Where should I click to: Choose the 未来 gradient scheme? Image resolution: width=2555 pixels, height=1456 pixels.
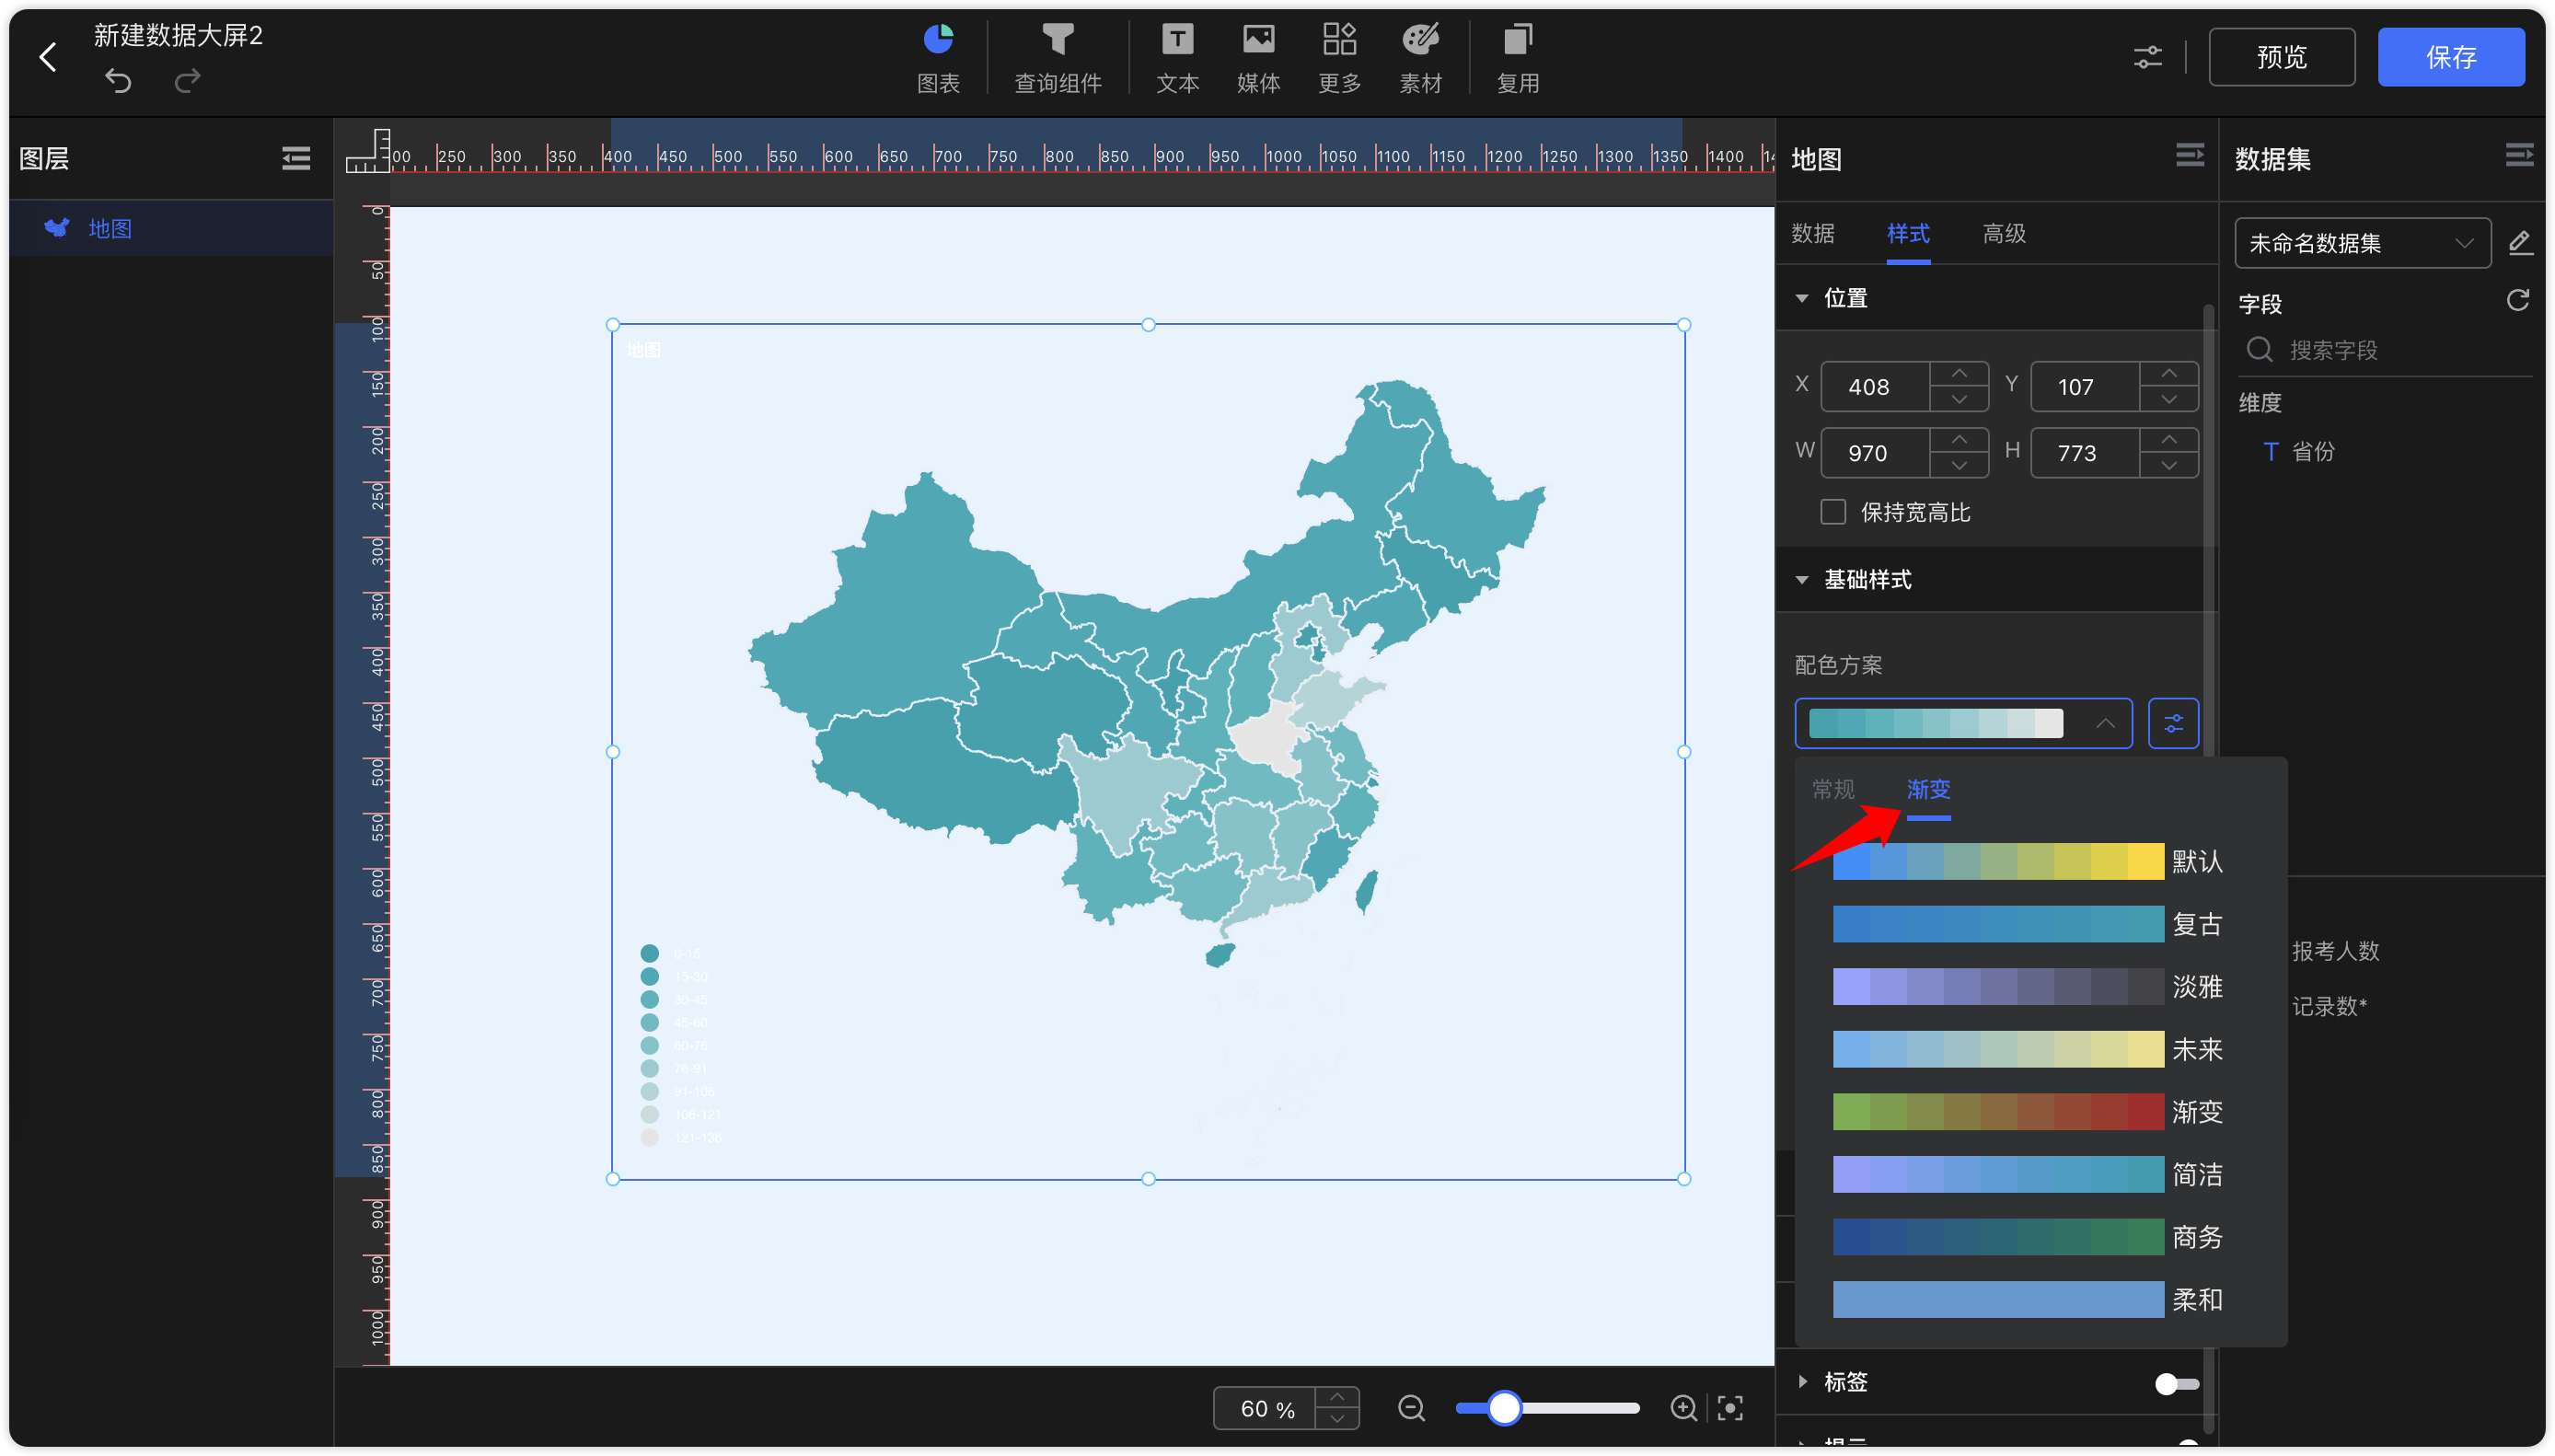[x=2028, y=1049]
